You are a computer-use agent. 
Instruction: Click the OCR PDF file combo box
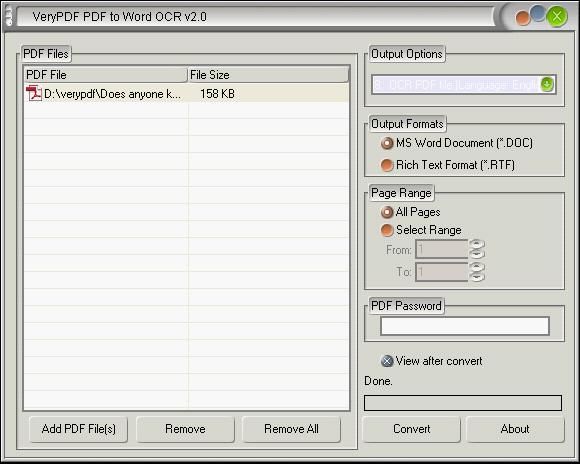[x=464, y=84]
